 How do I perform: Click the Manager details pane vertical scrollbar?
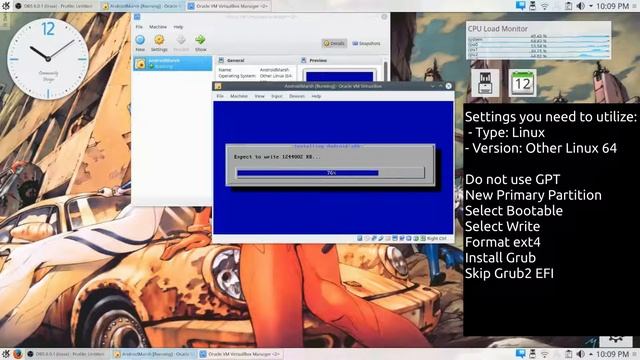coord(385,70)
